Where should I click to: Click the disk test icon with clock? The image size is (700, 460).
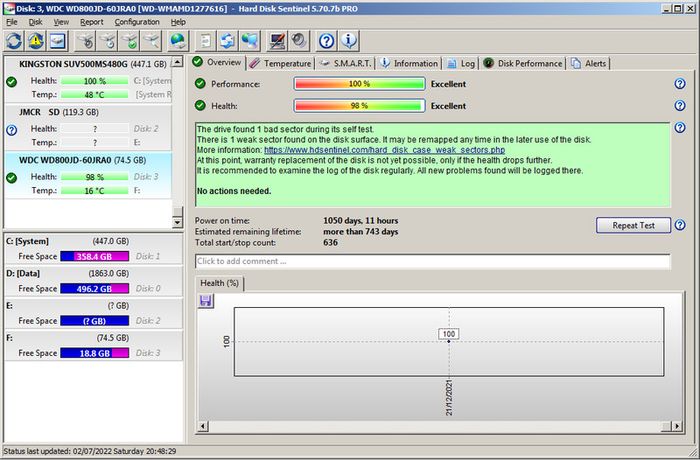coord(108,41)
